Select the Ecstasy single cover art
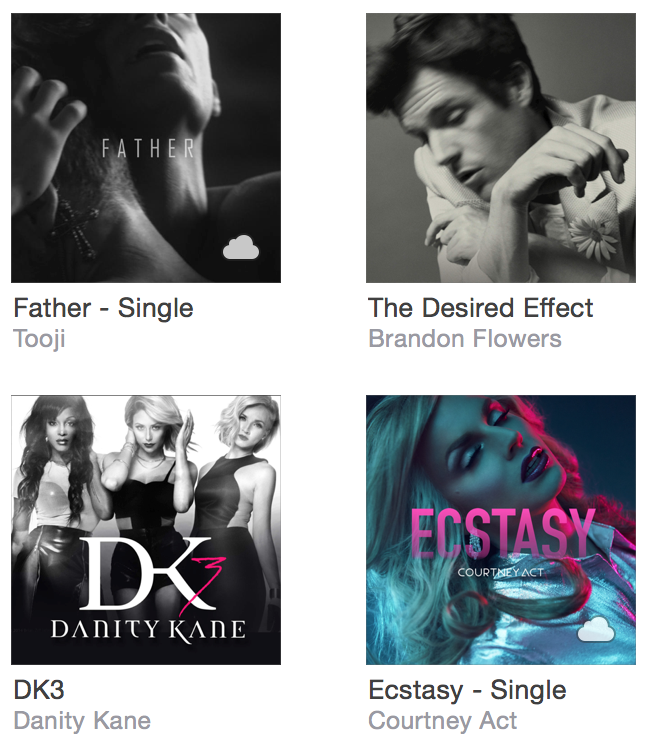This screenshot has height=746, width=648. (x=501, y=530)
